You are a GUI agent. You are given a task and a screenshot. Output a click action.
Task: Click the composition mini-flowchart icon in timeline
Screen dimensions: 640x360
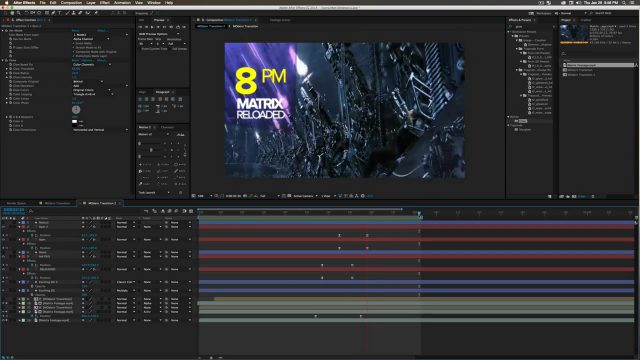point(146,211)
